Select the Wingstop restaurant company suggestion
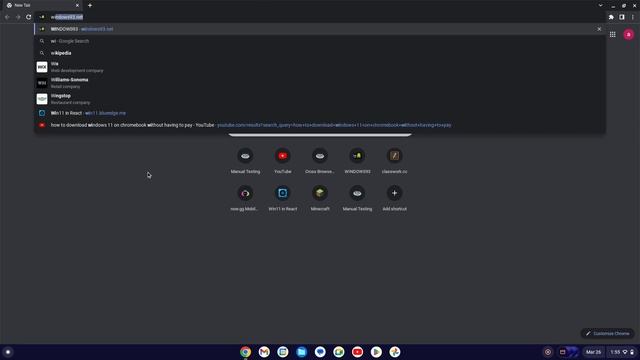 (x=320, y=99)
